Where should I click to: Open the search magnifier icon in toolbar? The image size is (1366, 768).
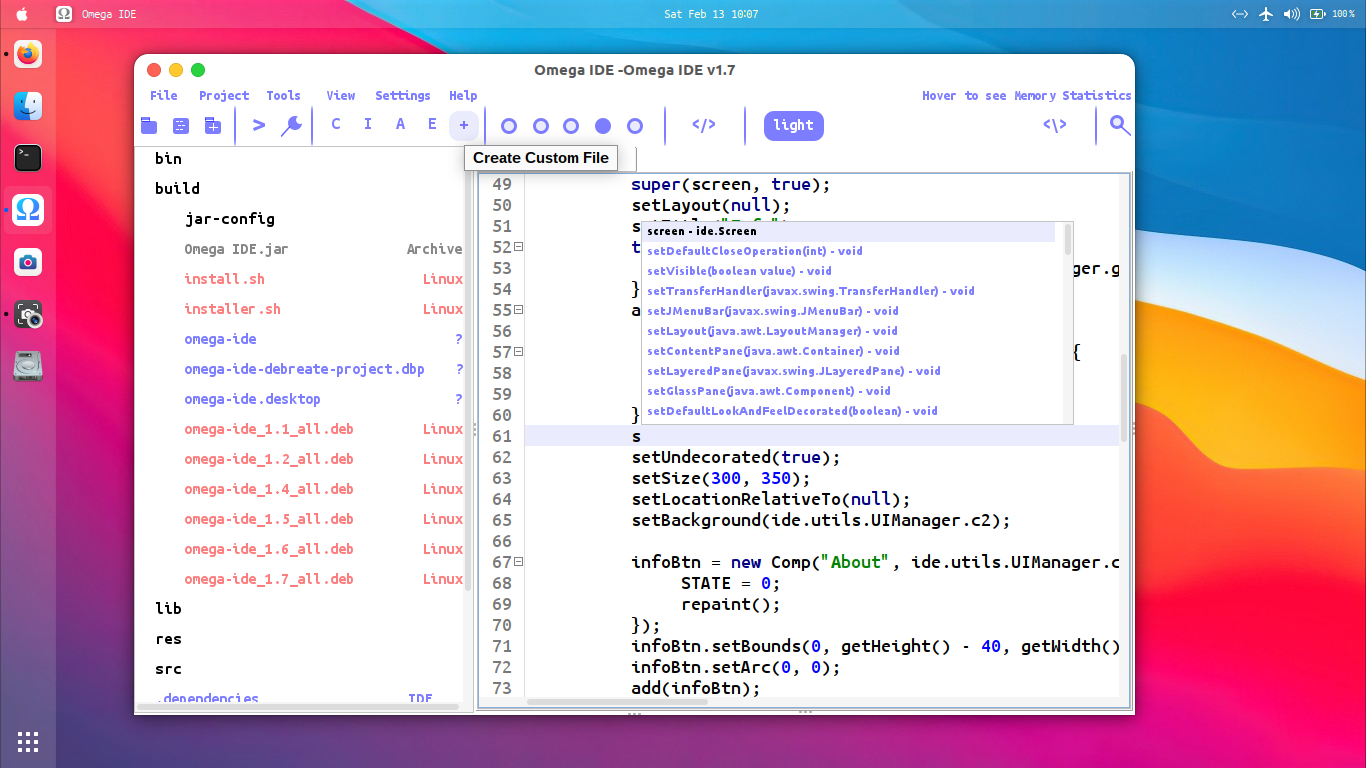pyautogui.click(x=1120, y=125)
